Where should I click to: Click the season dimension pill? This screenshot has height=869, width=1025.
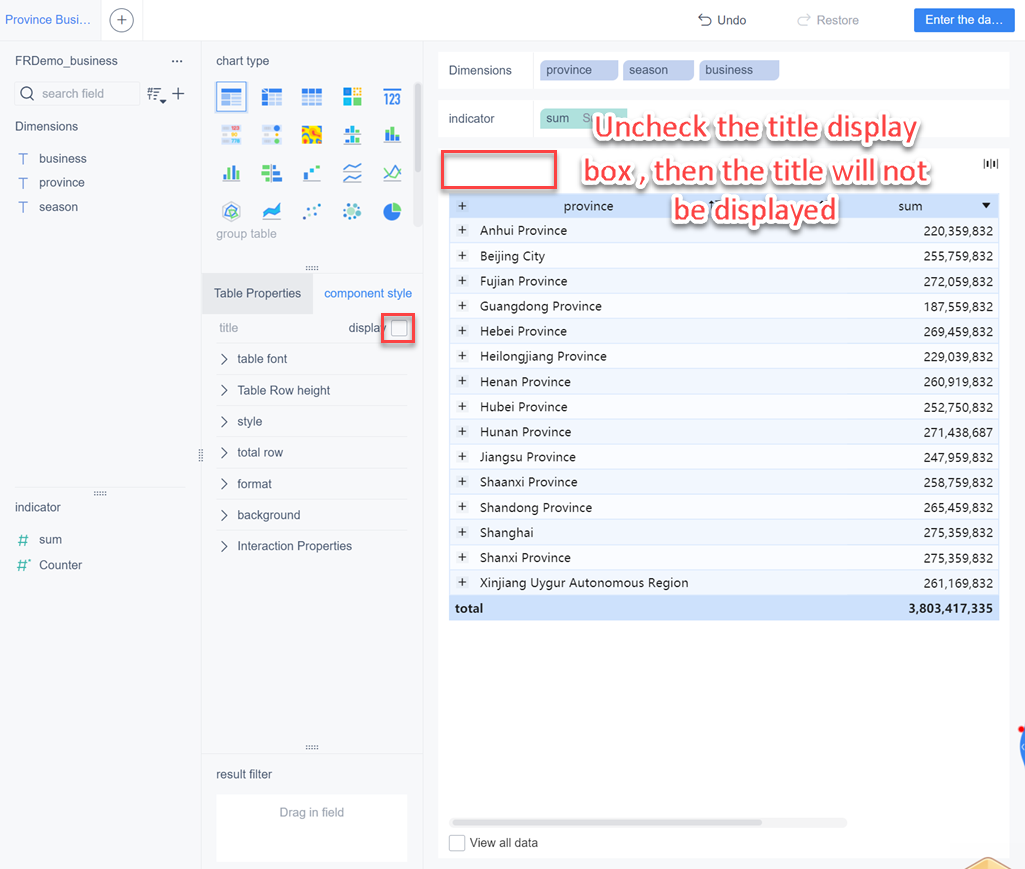tap(658, 70)
